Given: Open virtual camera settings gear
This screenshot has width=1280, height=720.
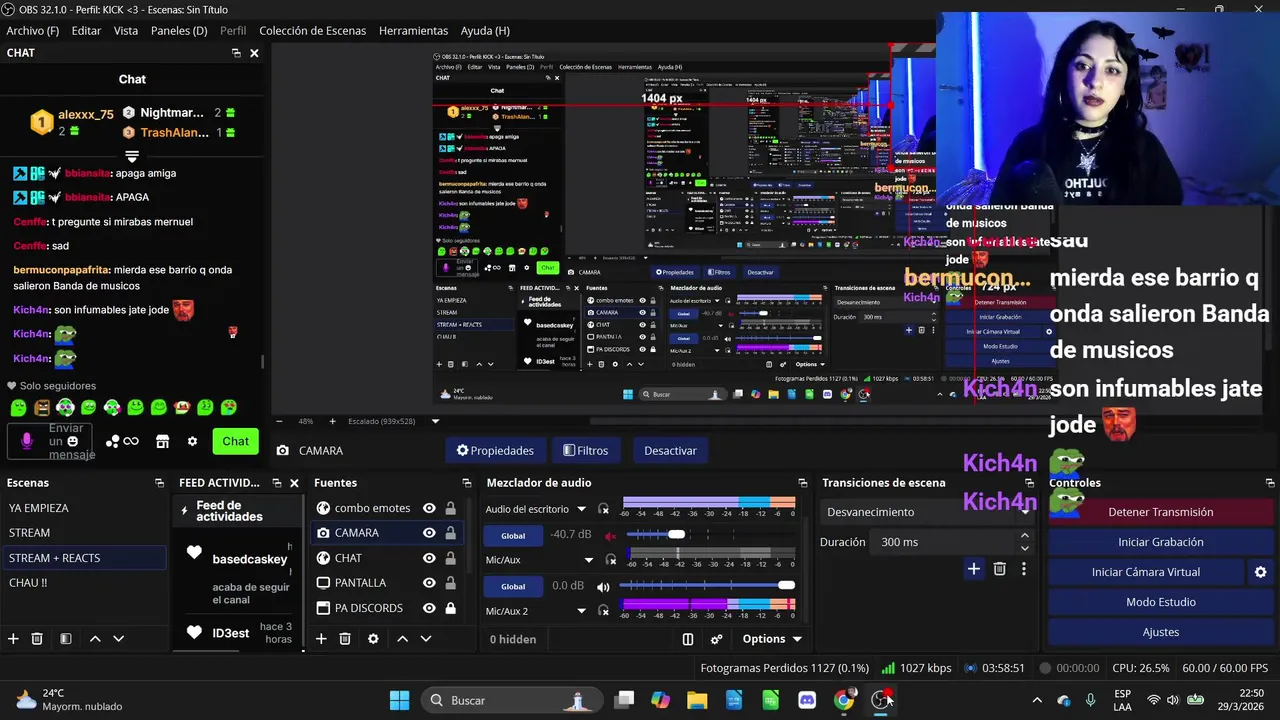Looking at the screenshot, I should pos(1260,572).
